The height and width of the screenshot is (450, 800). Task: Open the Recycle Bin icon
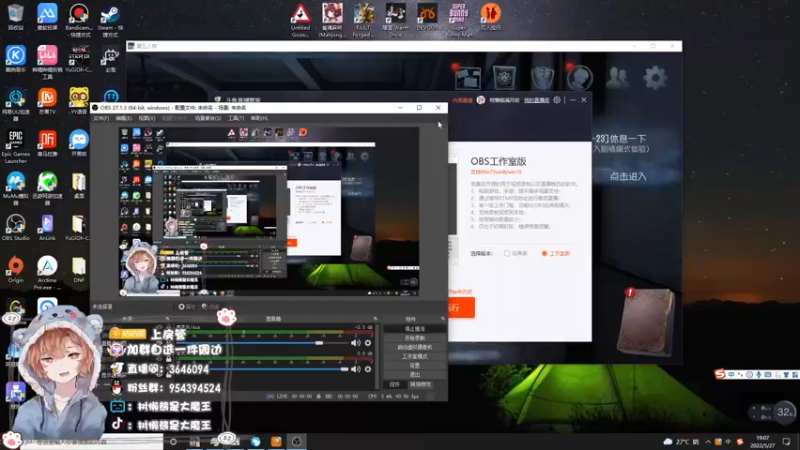(16, 17)
